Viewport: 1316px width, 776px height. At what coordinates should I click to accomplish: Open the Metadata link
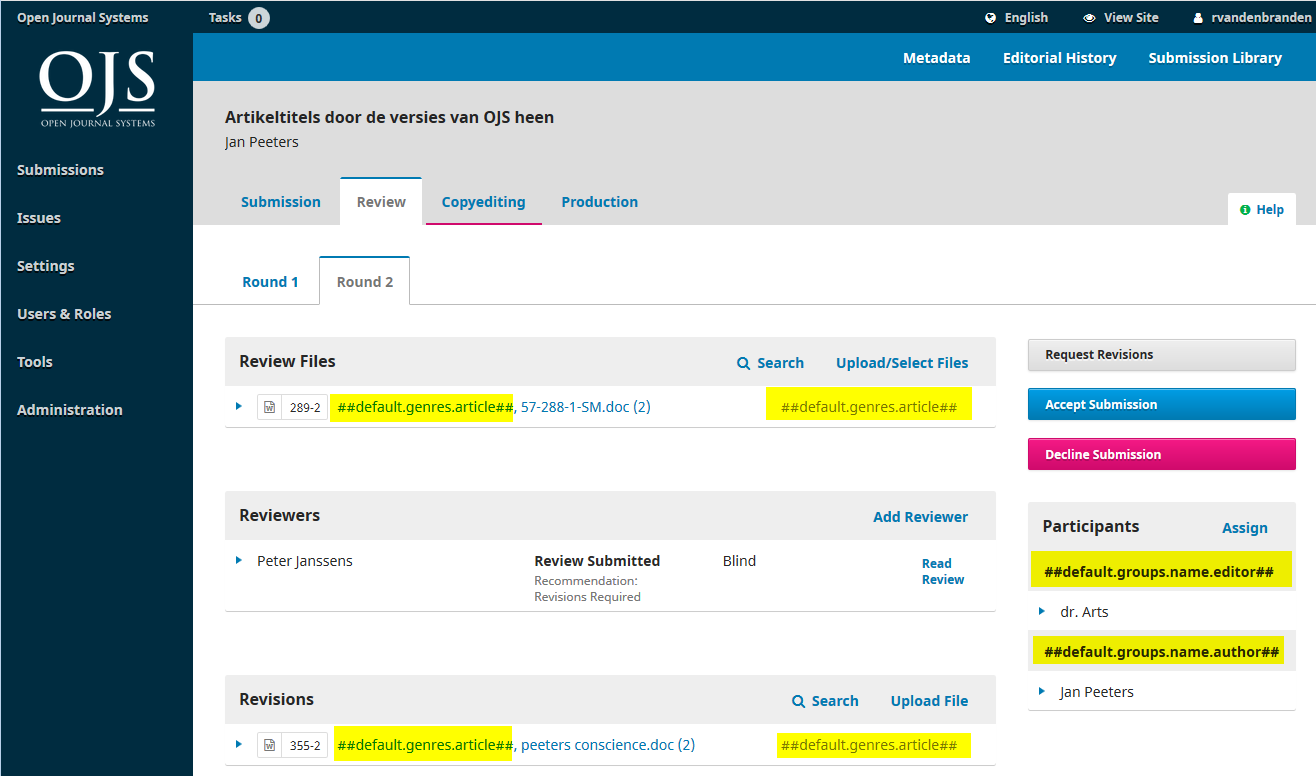point(937,58)
